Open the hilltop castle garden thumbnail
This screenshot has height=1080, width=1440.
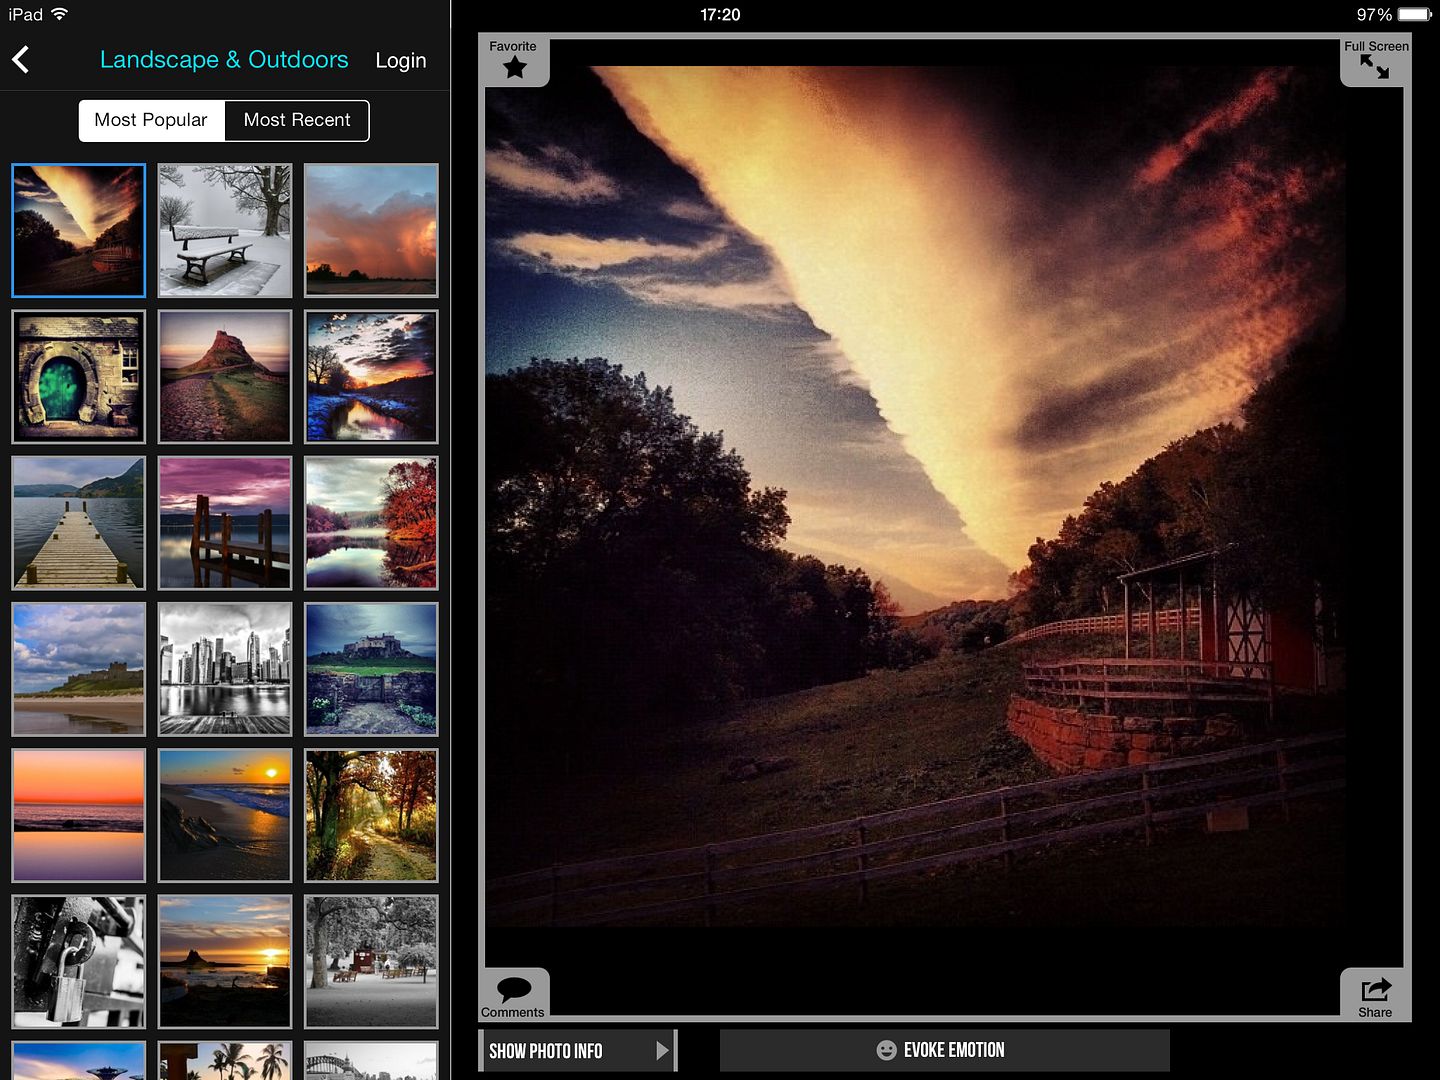click(371, 669)
